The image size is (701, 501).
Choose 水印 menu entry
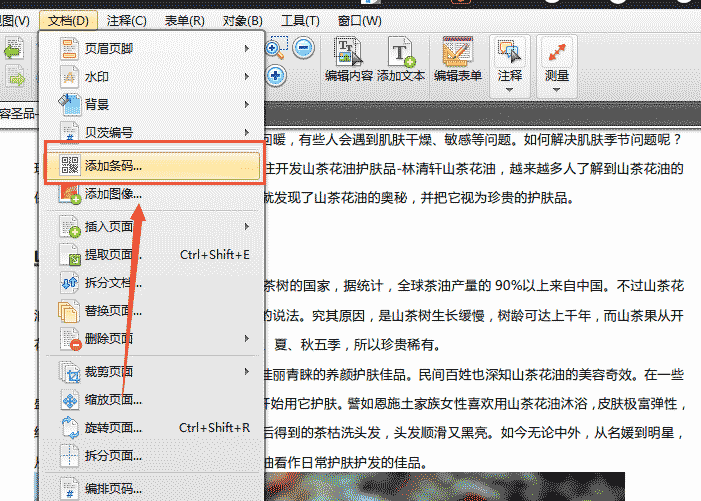(x=152, y=76)
